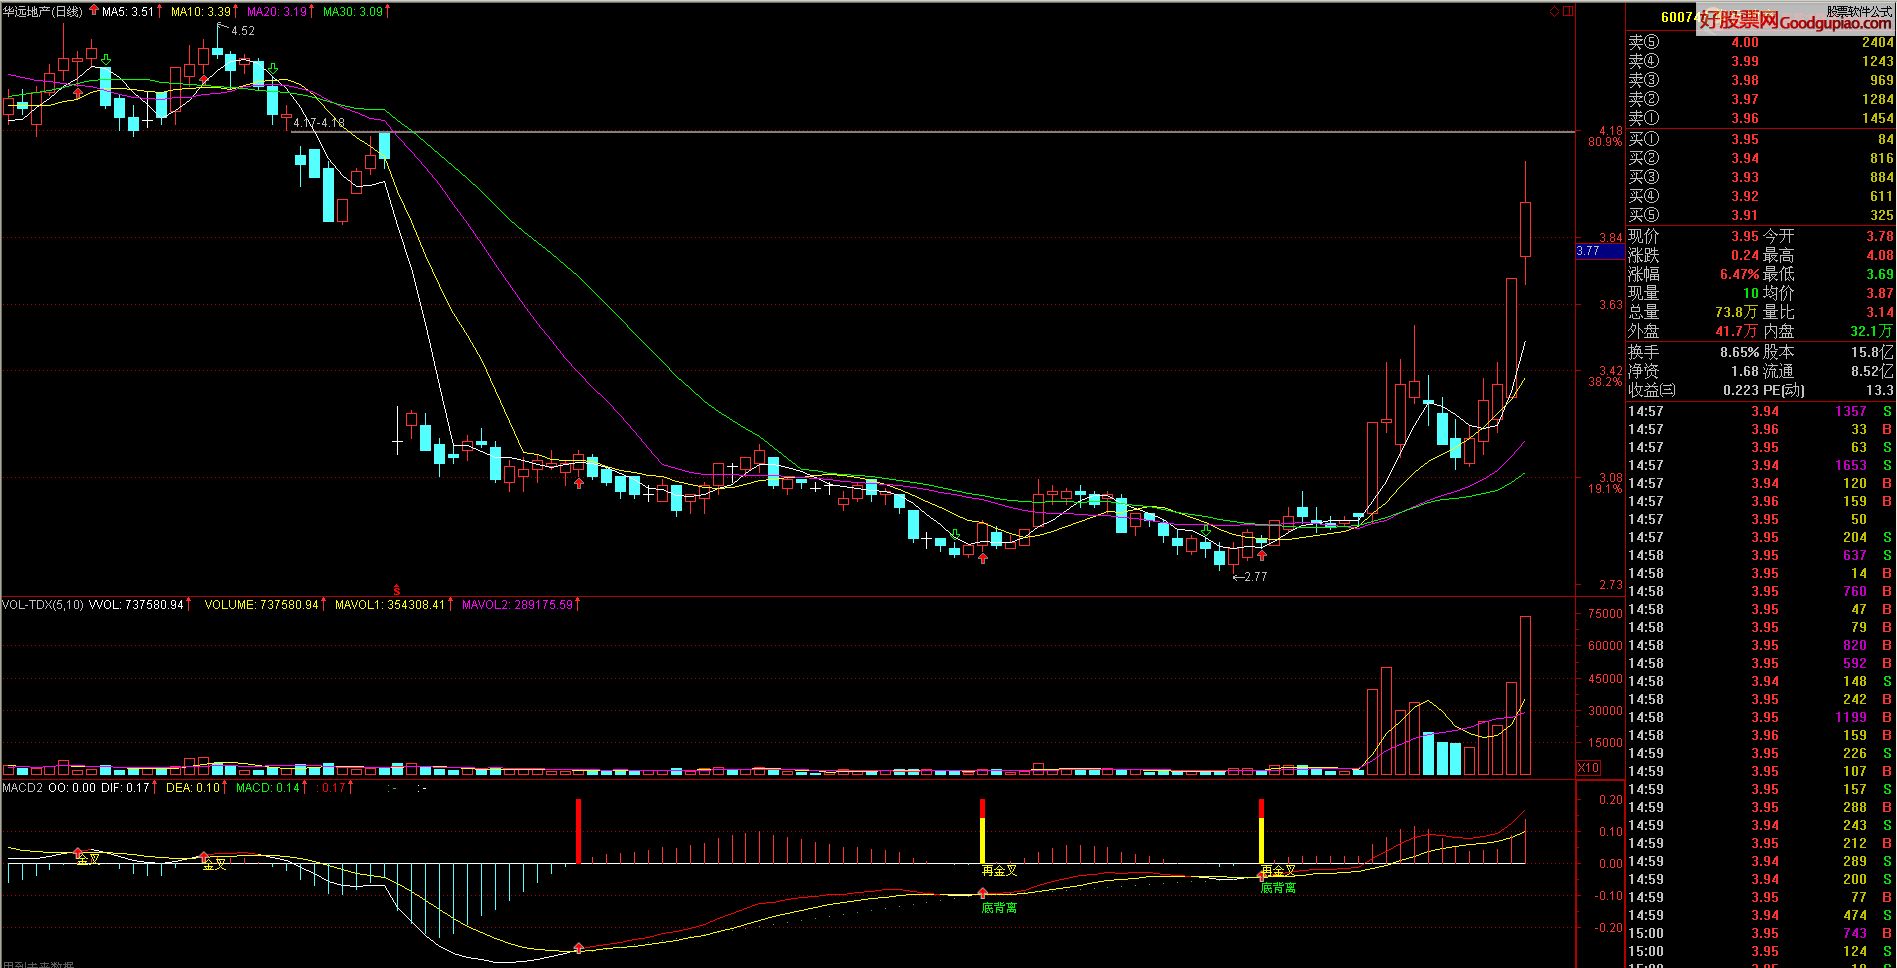
Task: Click the 净资 1.68 value
Action: 1745,371
